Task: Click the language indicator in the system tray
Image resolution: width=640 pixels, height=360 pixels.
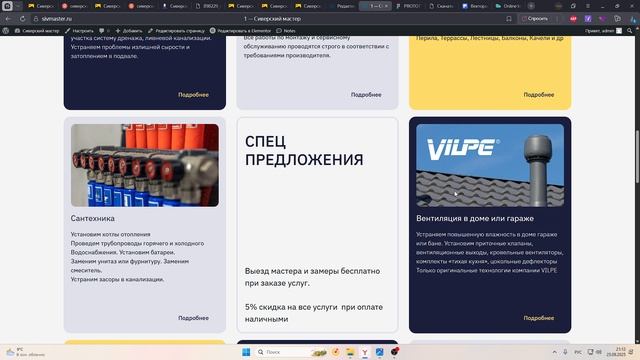Action: [x=578, y=352]
